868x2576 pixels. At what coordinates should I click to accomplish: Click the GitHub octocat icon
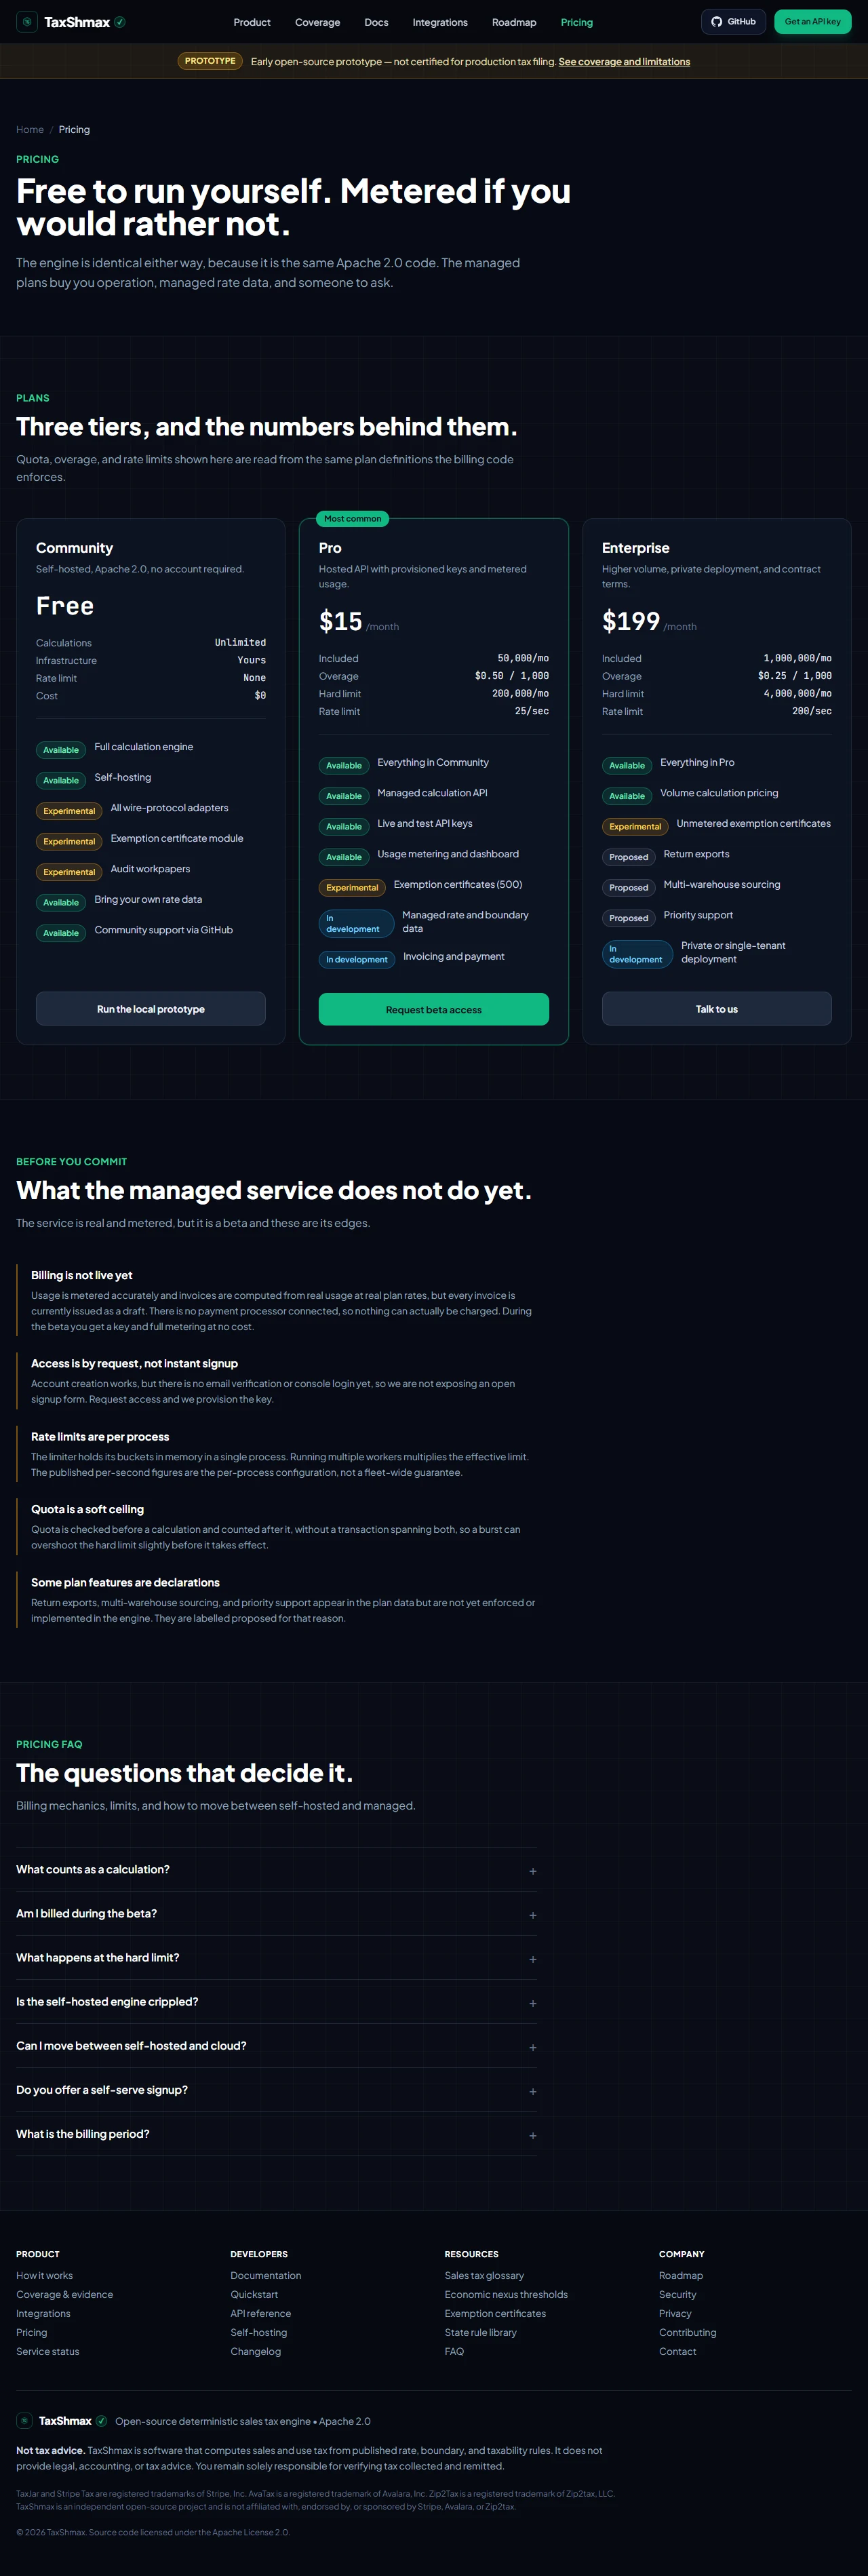716,22
